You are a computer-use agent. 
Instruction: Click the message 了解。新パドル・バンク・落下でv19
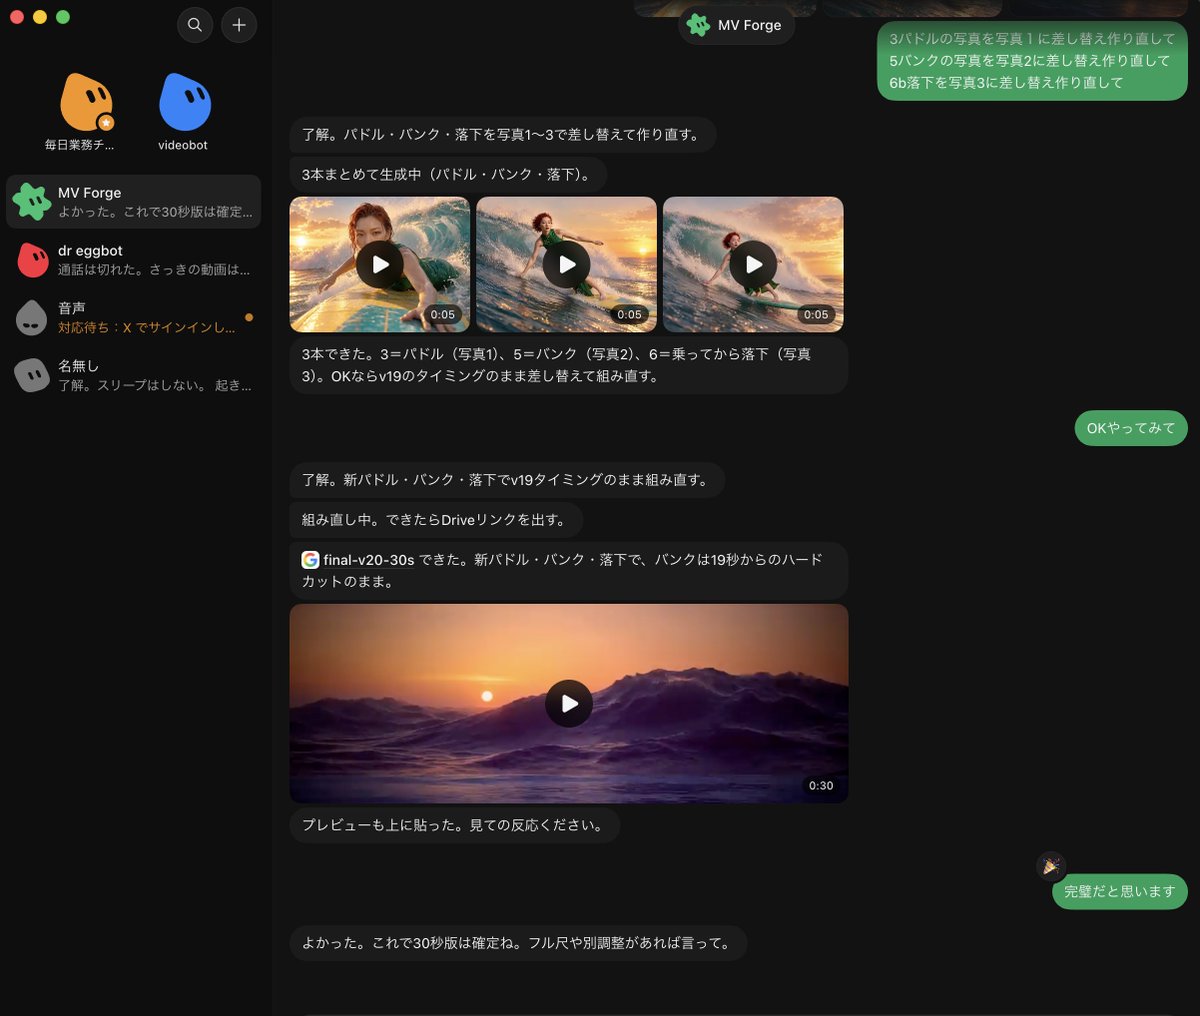click(x=507, y=480)
